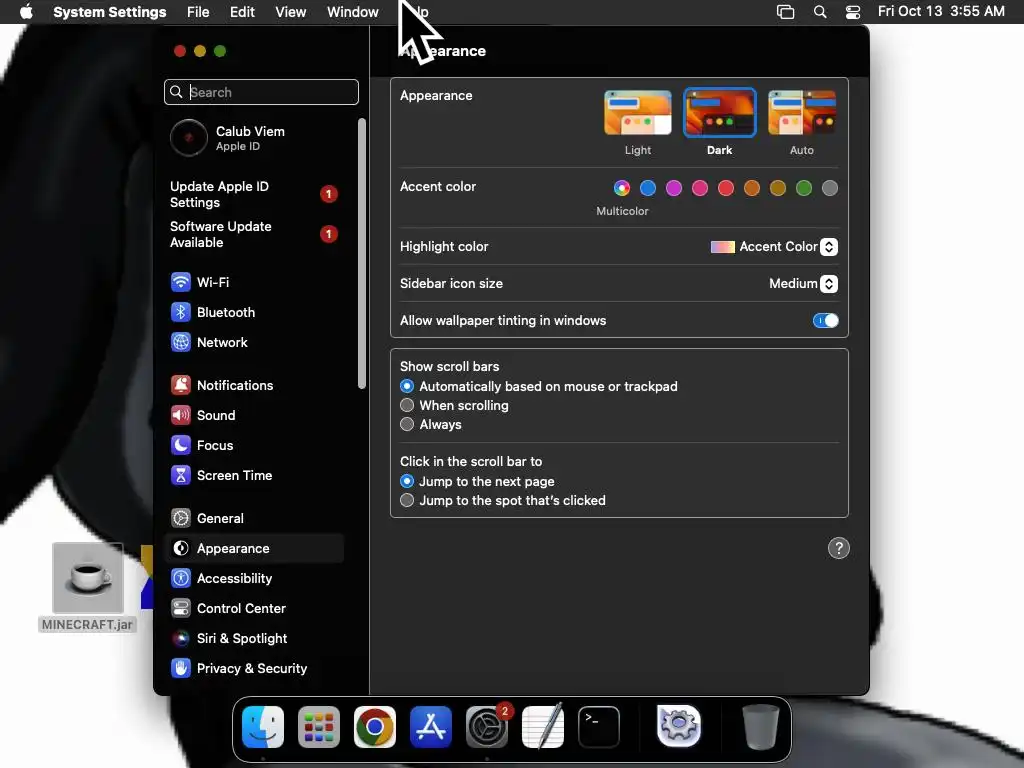
Task: Click the sidebar Search field
Action: coord(261,92)
